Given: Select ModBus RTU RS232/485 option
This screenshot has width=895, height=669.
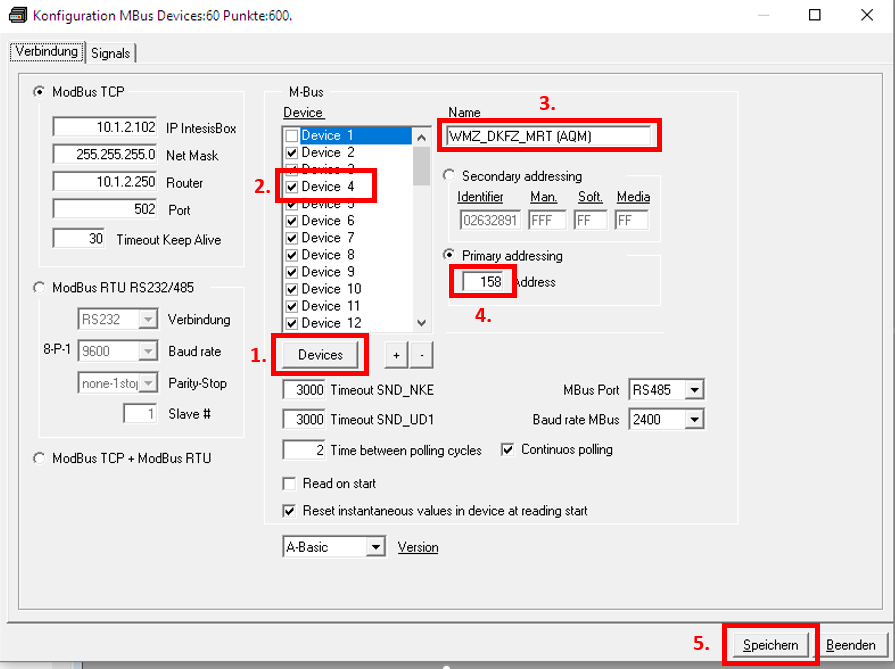Looking at the screenshot, I should pos(40,287).
